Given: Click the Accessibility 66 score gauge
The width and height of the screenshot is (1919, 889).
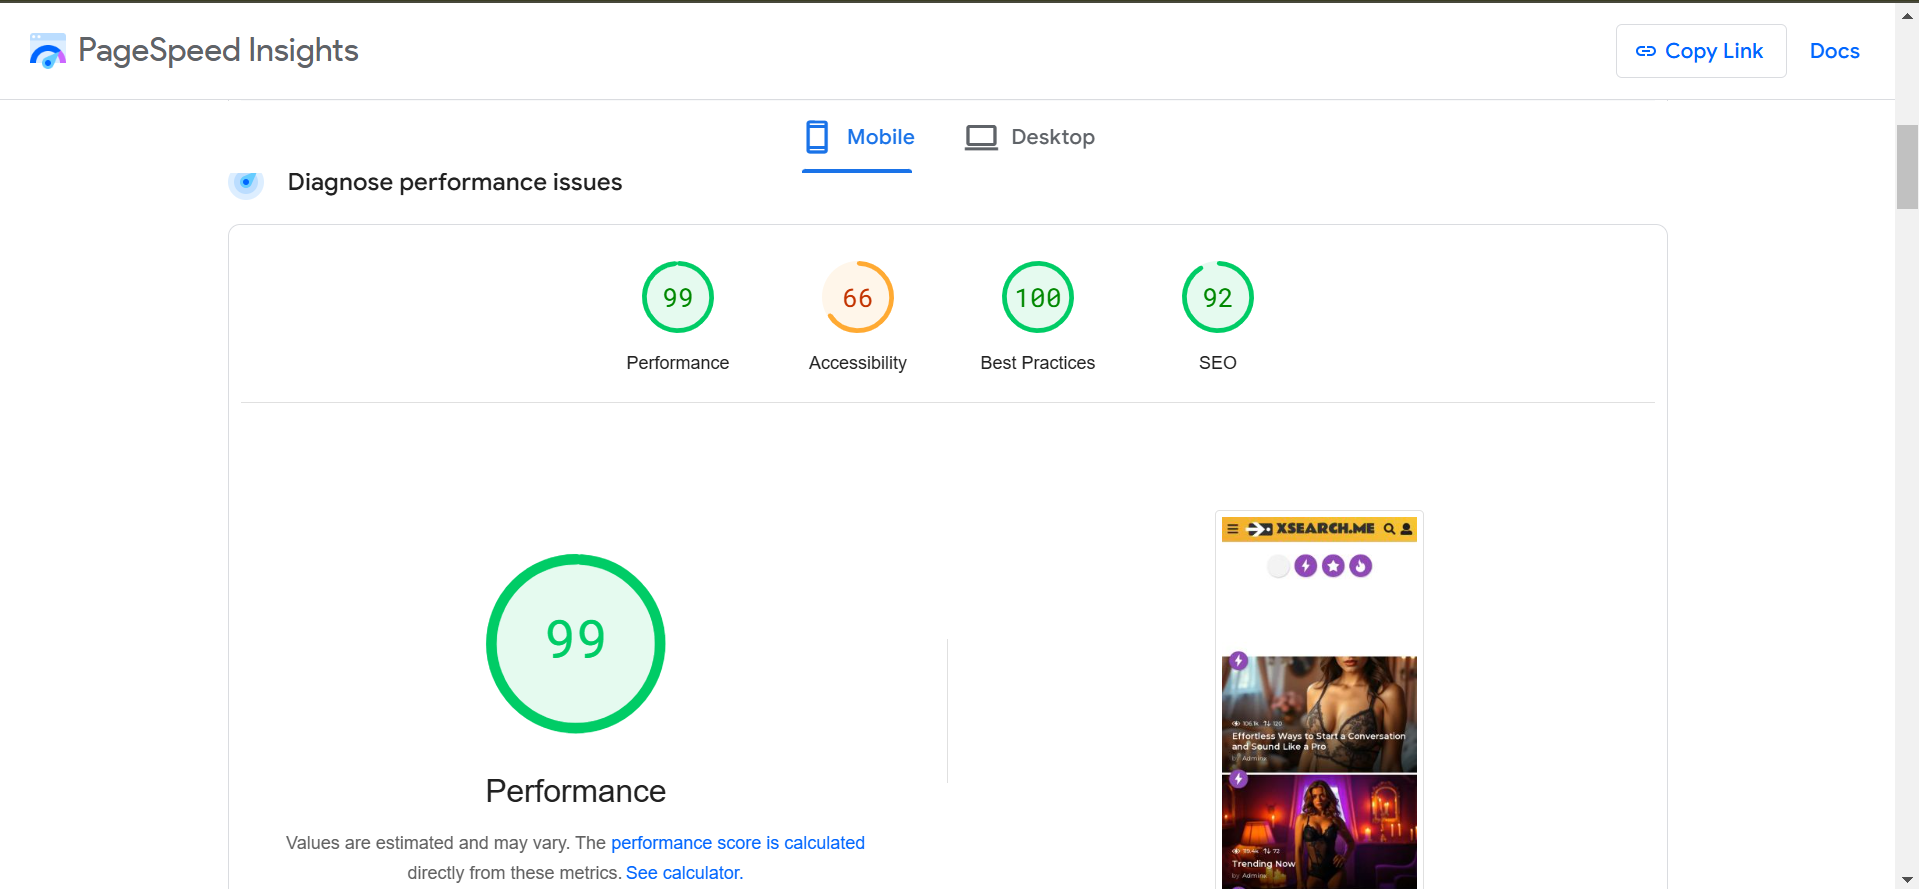Looking at the screenshot, I should click(858, 297).
